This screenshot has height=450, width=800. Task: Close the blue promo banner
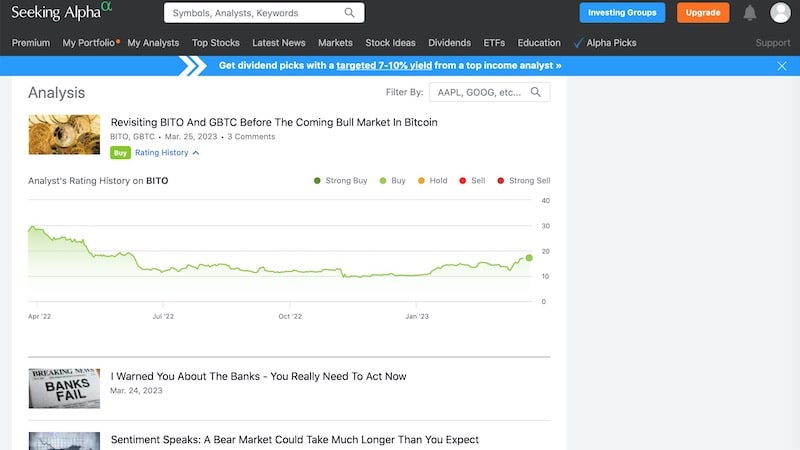(782, 66)
